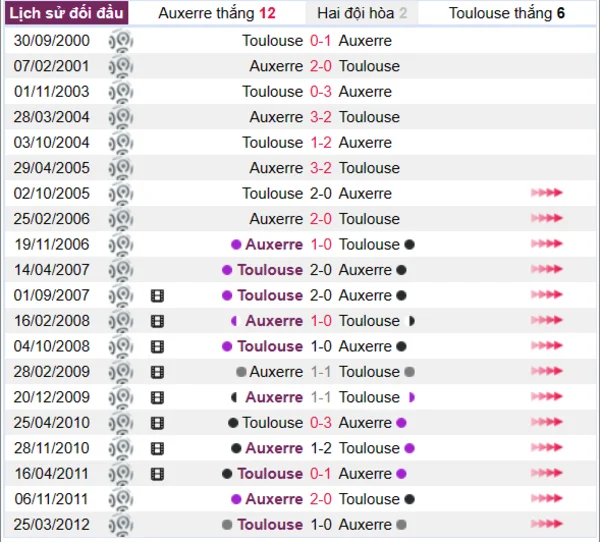Open the Lịch sử đối đầu tab

tap(67, 13)
